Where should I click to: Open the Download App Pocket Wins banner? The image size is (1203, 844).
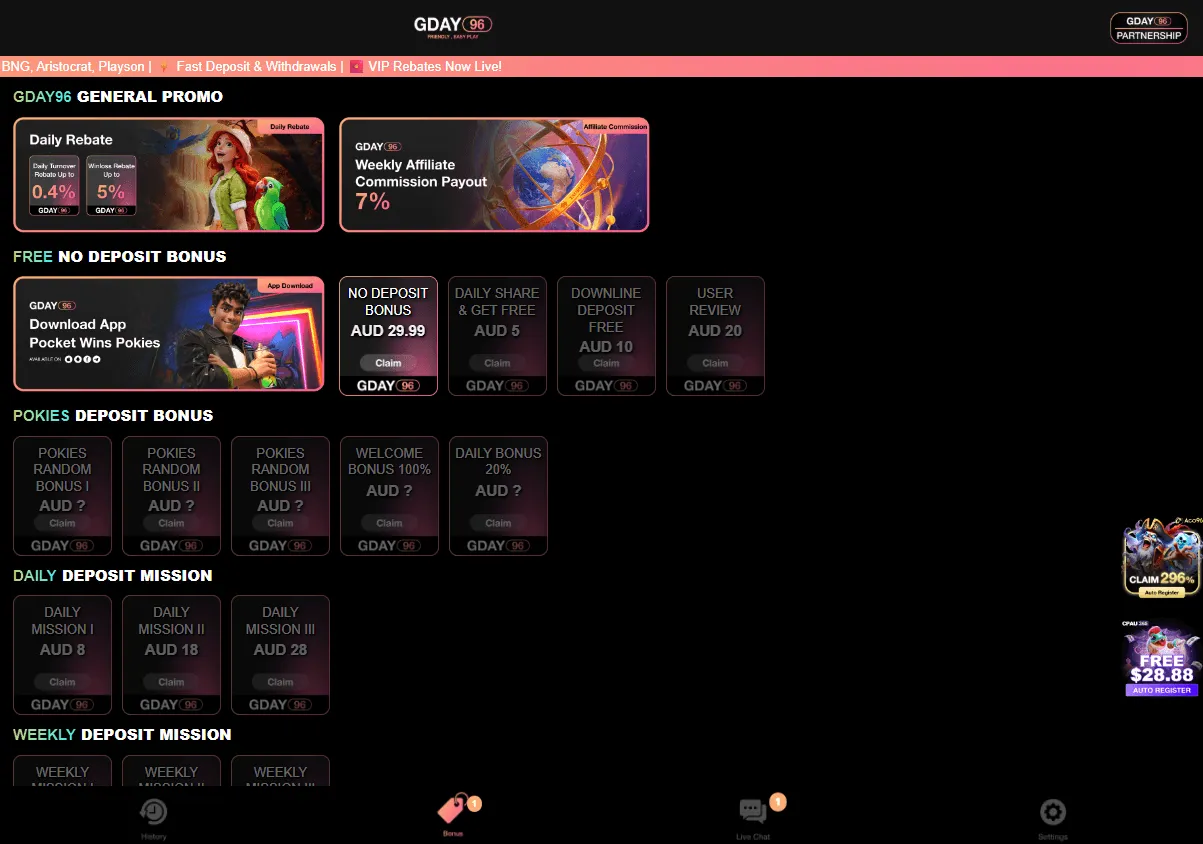pos(169,334)
